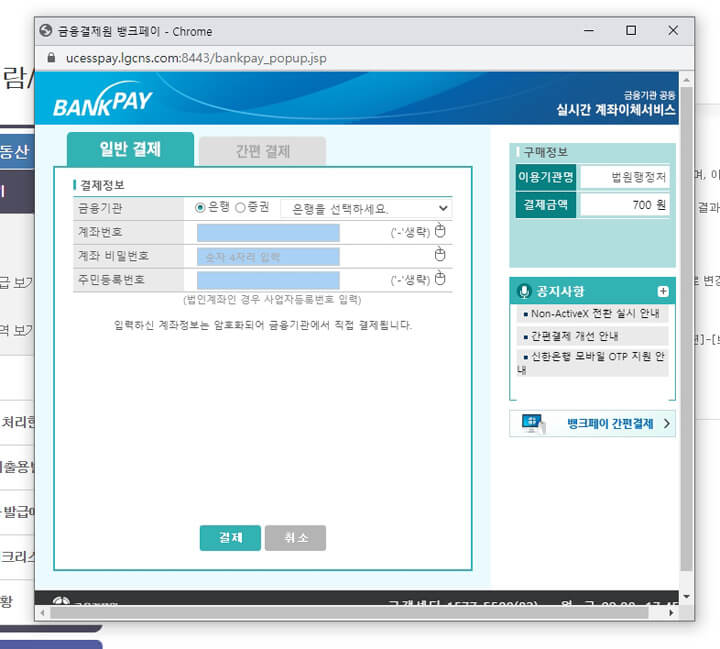This screenshot has height=649, width=720.
Task: Click the microphone icon beside 공지사항
Action: click(x=523, y=291)
